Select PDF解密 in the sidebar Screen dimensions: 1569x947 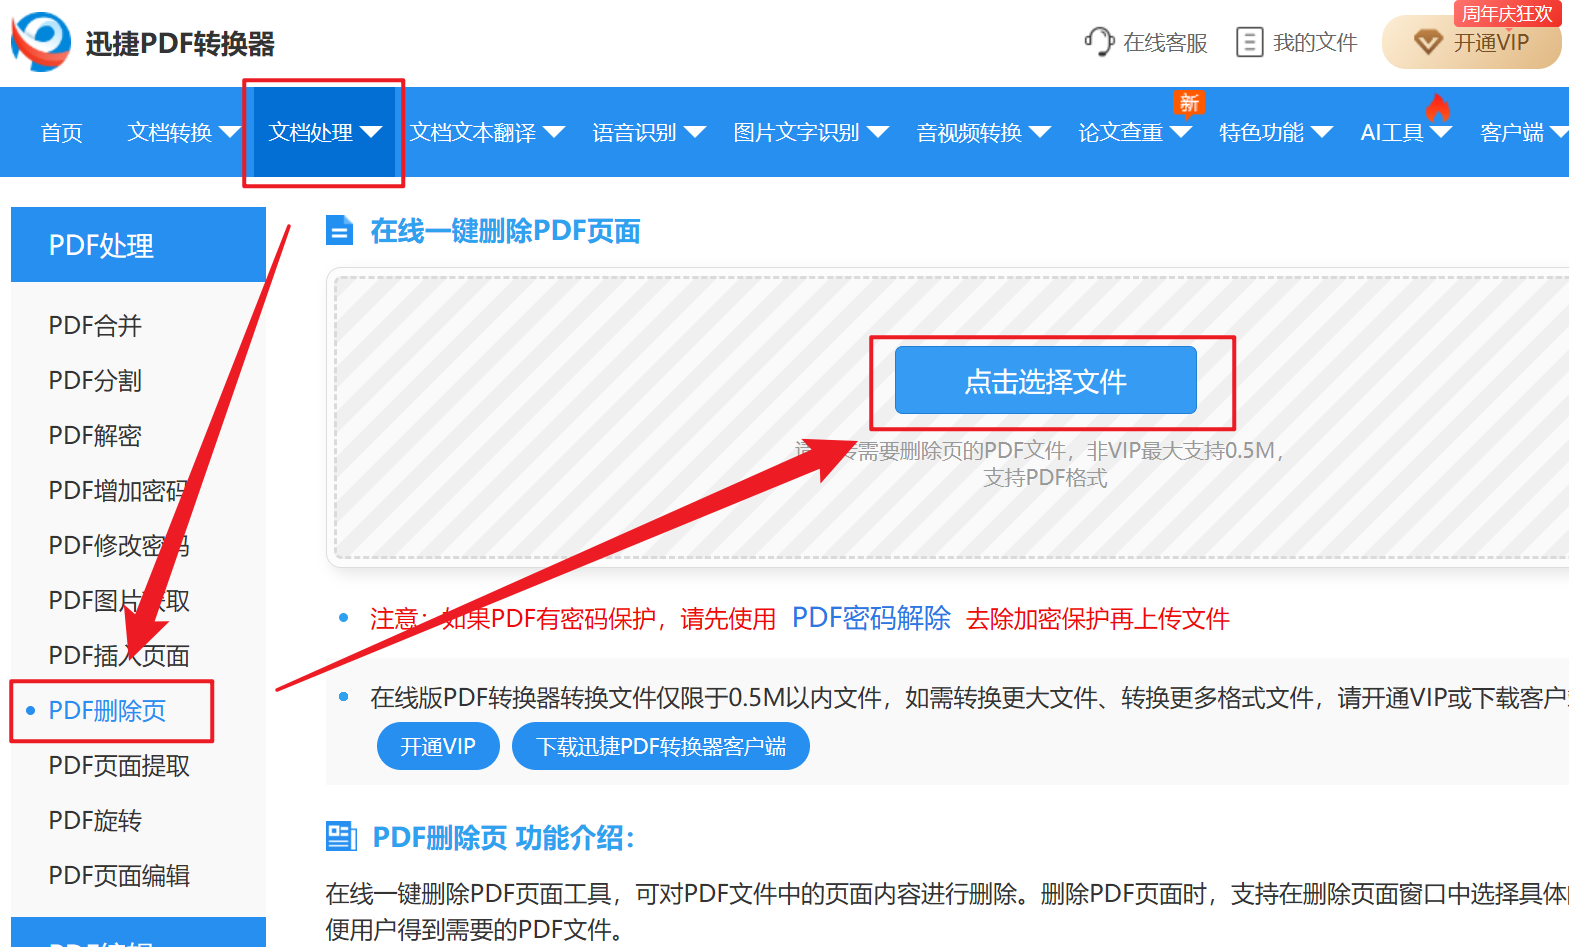click(95, 435)
